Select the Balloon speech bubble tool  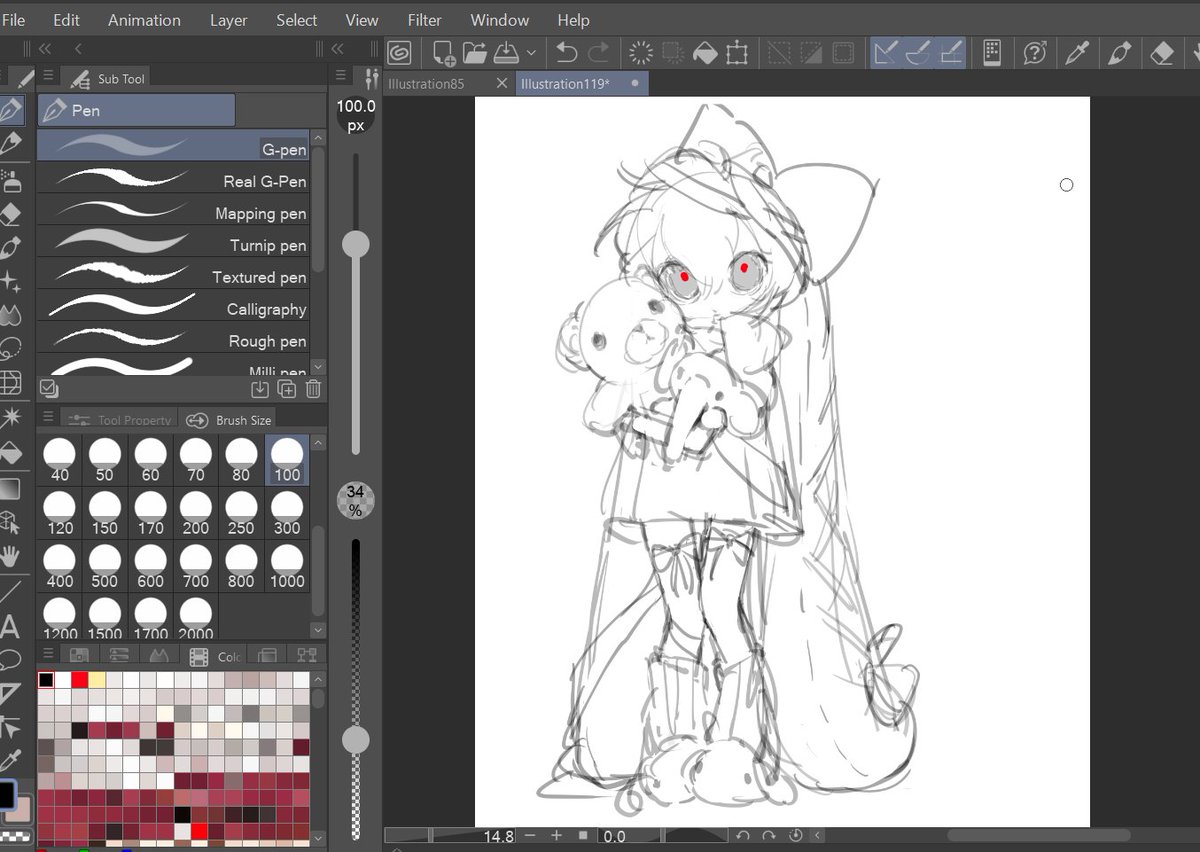[11, 660]
